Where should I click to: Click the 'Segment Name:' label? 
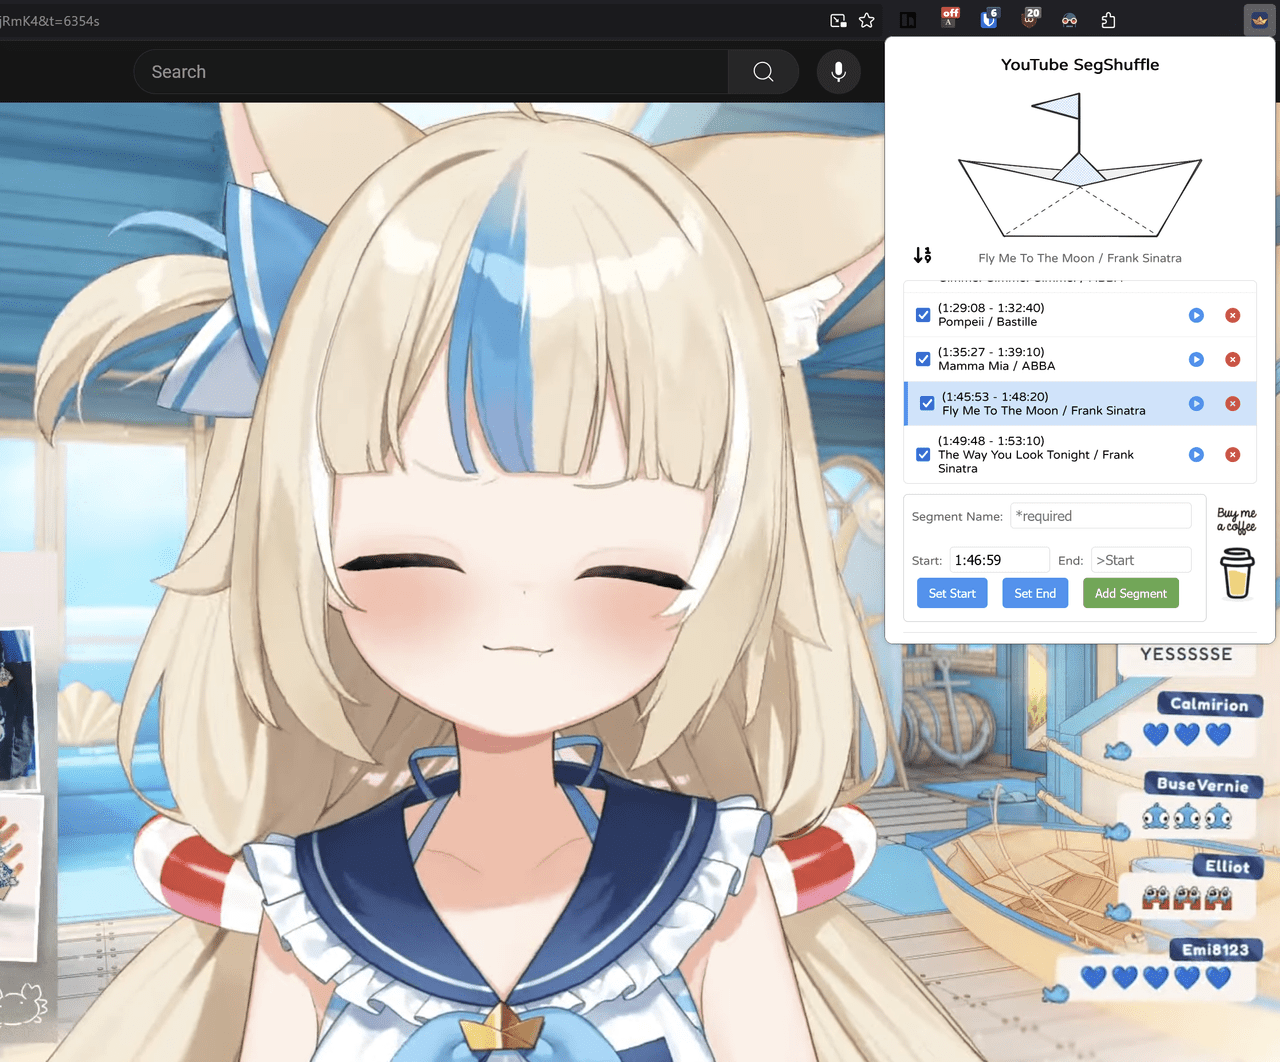(x=957, y=517)
